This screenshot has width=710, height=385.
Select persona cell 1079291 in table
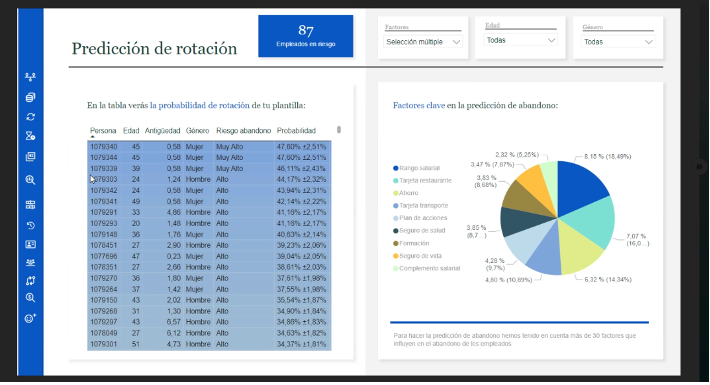tap(103, 212)
